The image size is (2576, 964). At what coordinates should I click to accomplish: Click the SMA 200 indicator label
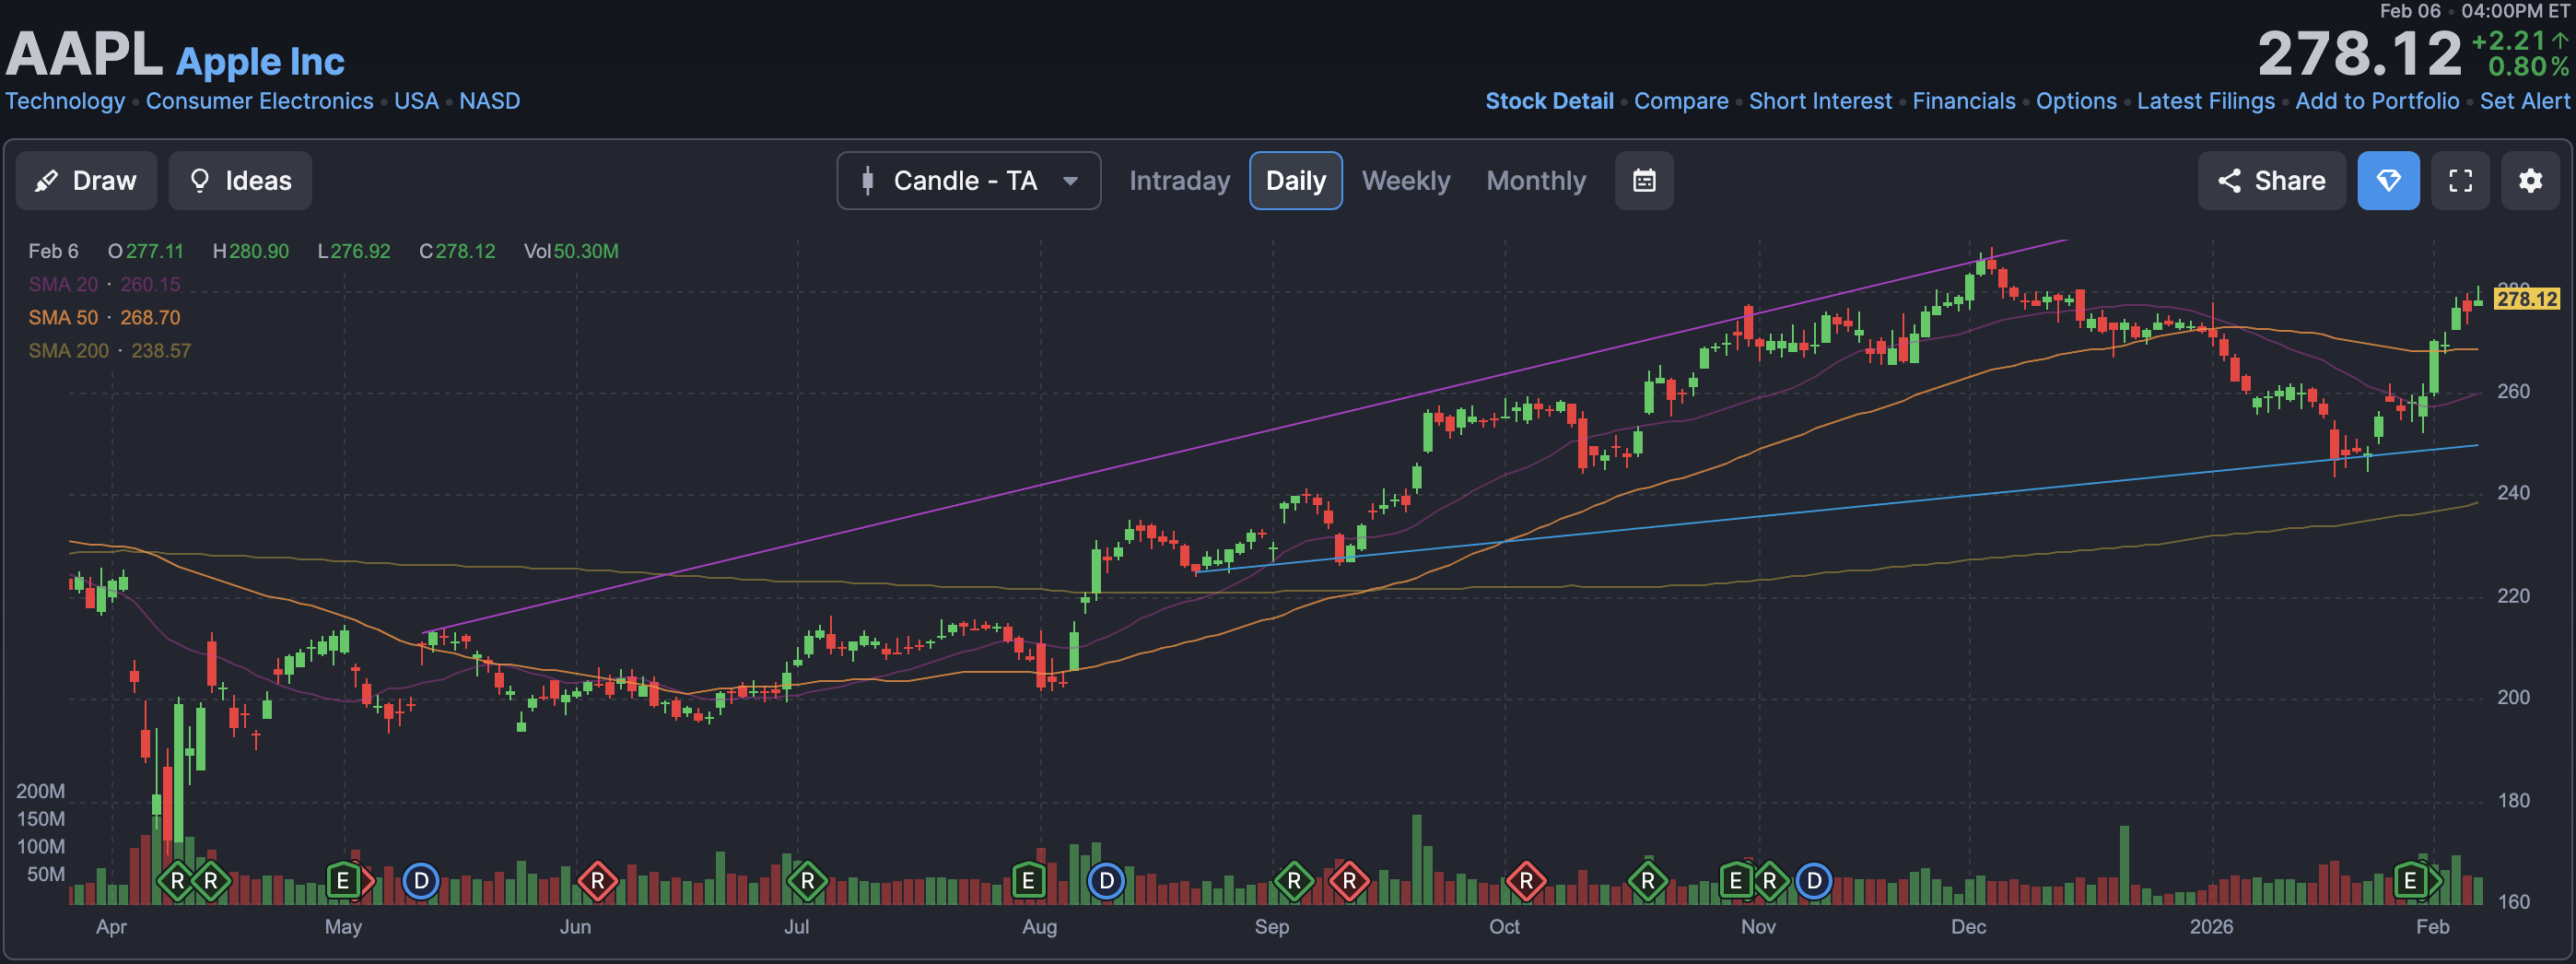109,350
